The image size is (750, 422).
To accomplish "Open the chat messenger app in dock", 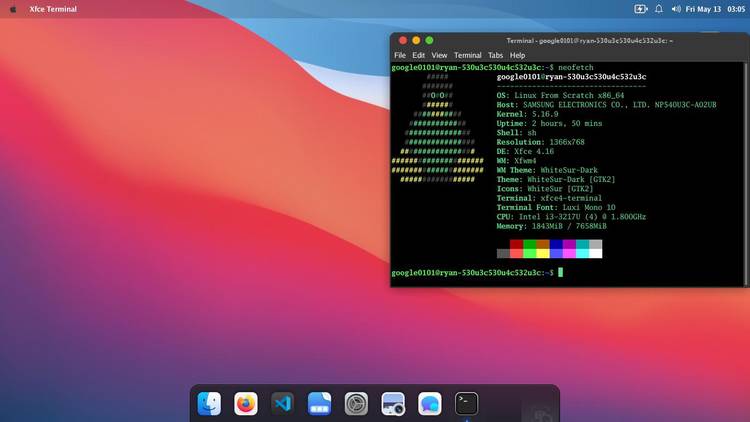I will (430, 403).
